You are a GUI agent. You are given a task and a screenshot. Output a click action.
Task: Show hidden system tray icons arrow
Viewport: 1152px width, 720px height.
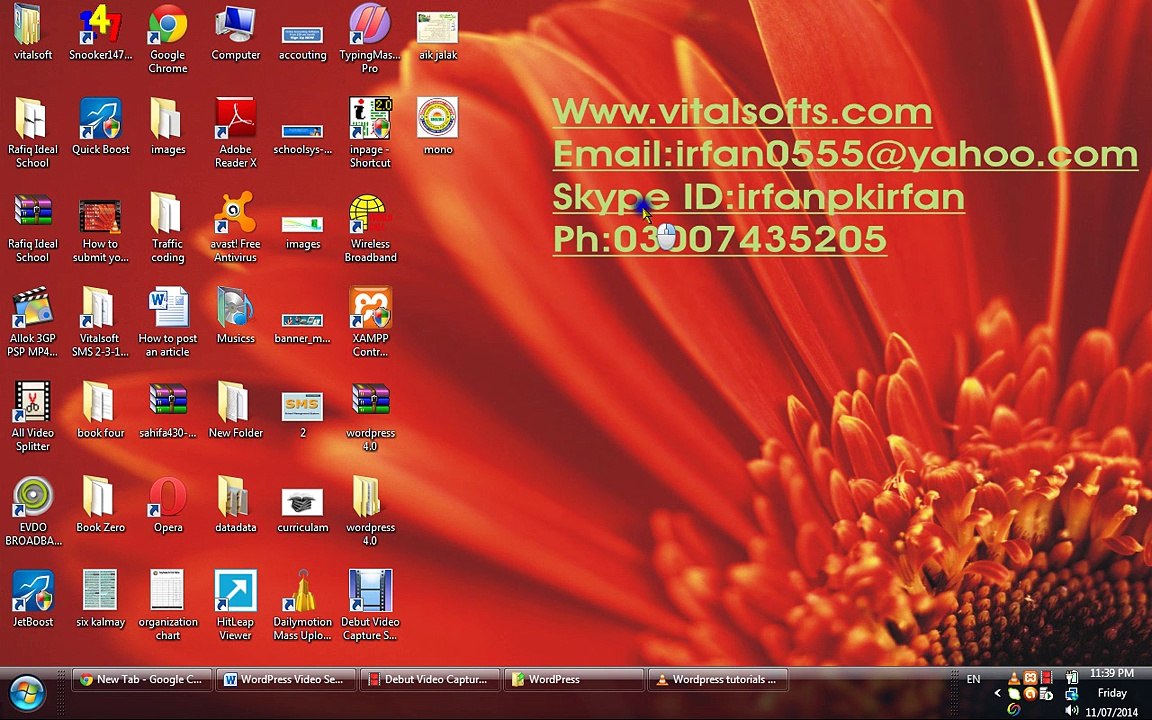point(997,693)
